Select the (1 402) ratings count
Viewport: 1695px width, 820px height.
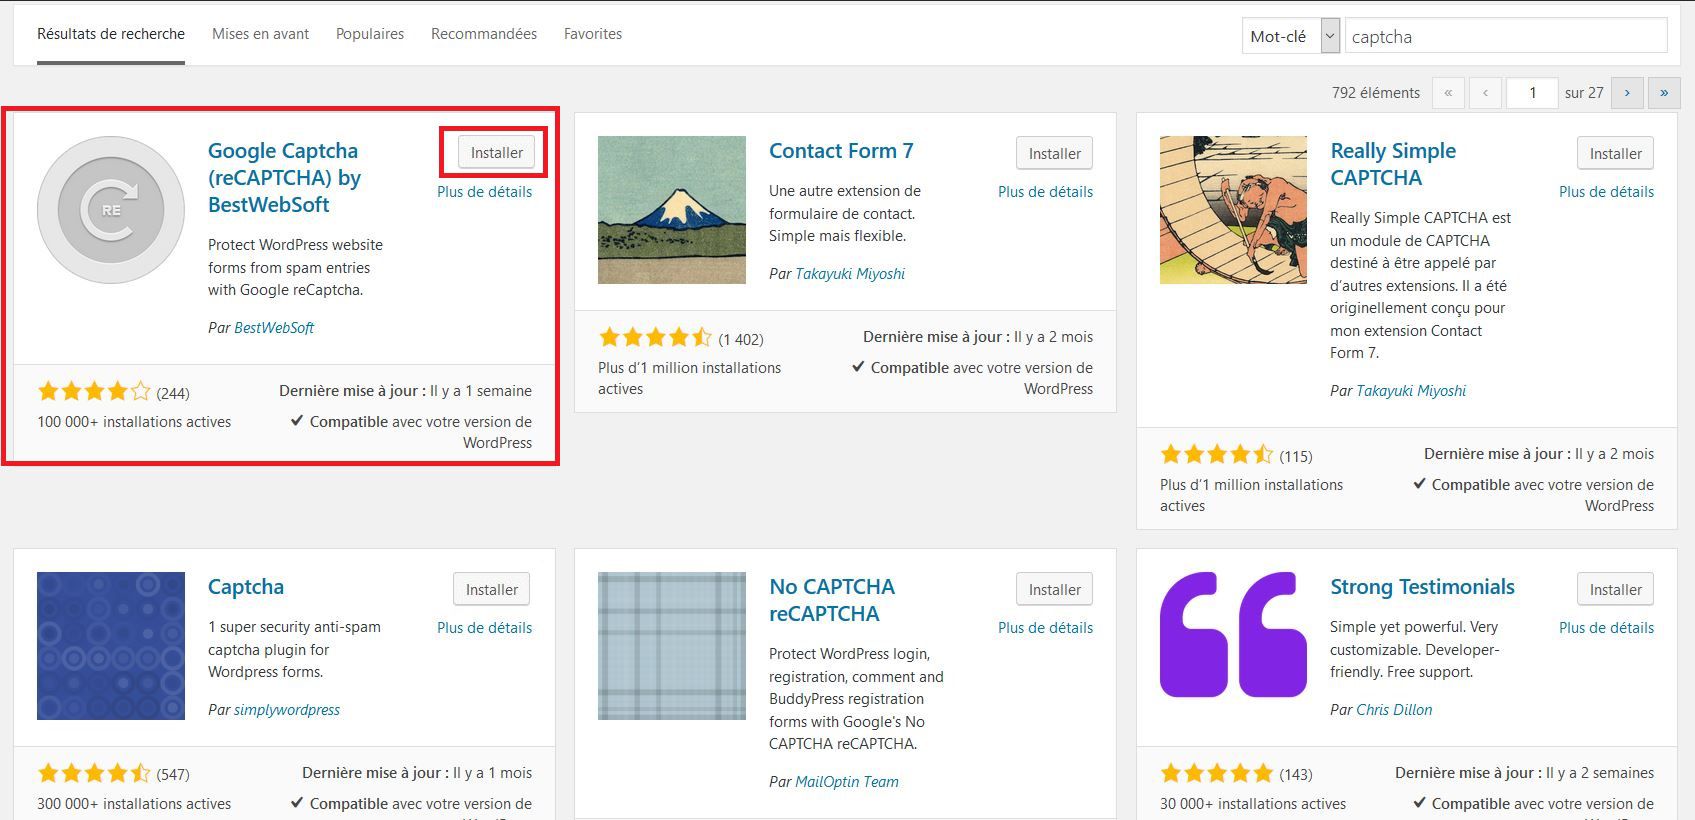pyautogui.click(x=741, y=339)
